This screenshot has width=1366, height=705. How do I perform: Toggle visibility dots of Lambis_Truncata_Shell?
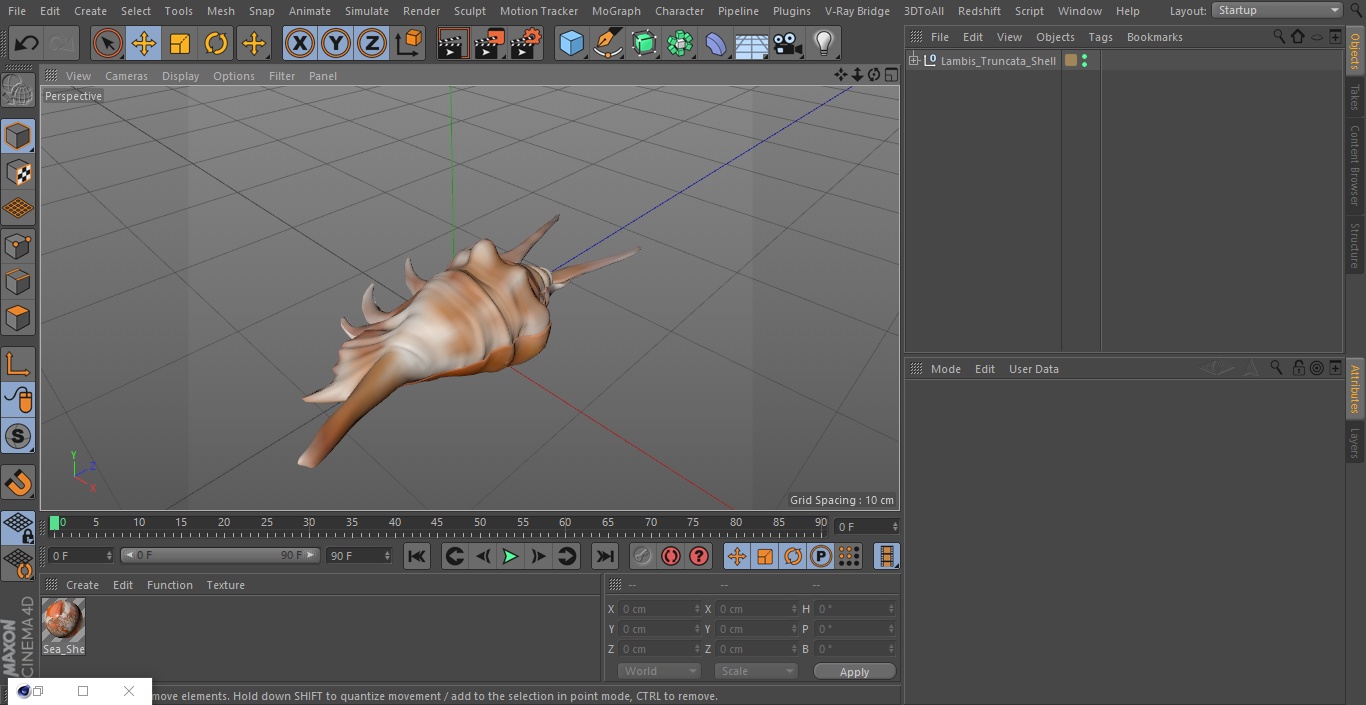(1084, 61)
